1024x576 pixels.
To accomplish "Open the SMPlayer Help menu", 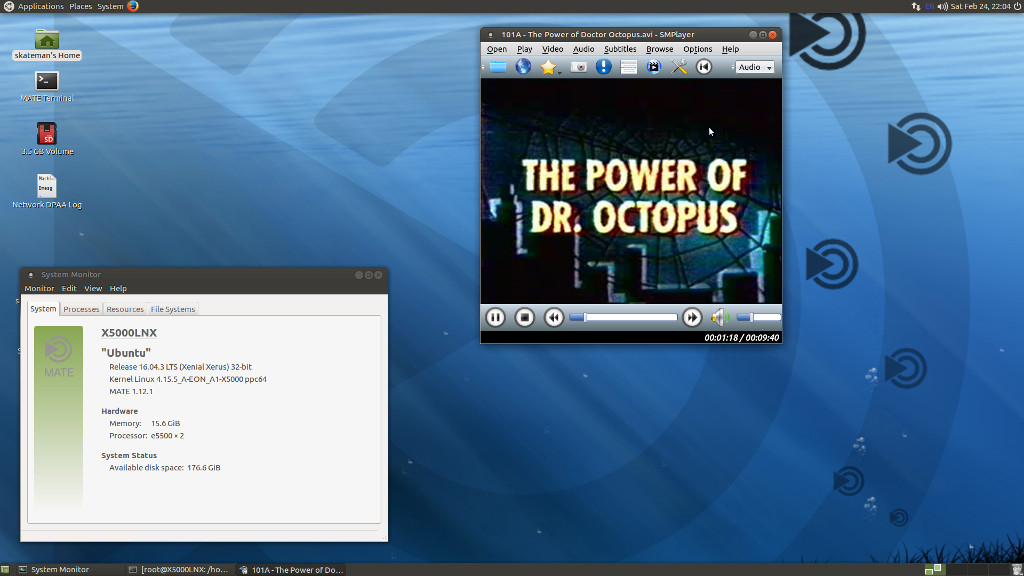I will (730, 49).
